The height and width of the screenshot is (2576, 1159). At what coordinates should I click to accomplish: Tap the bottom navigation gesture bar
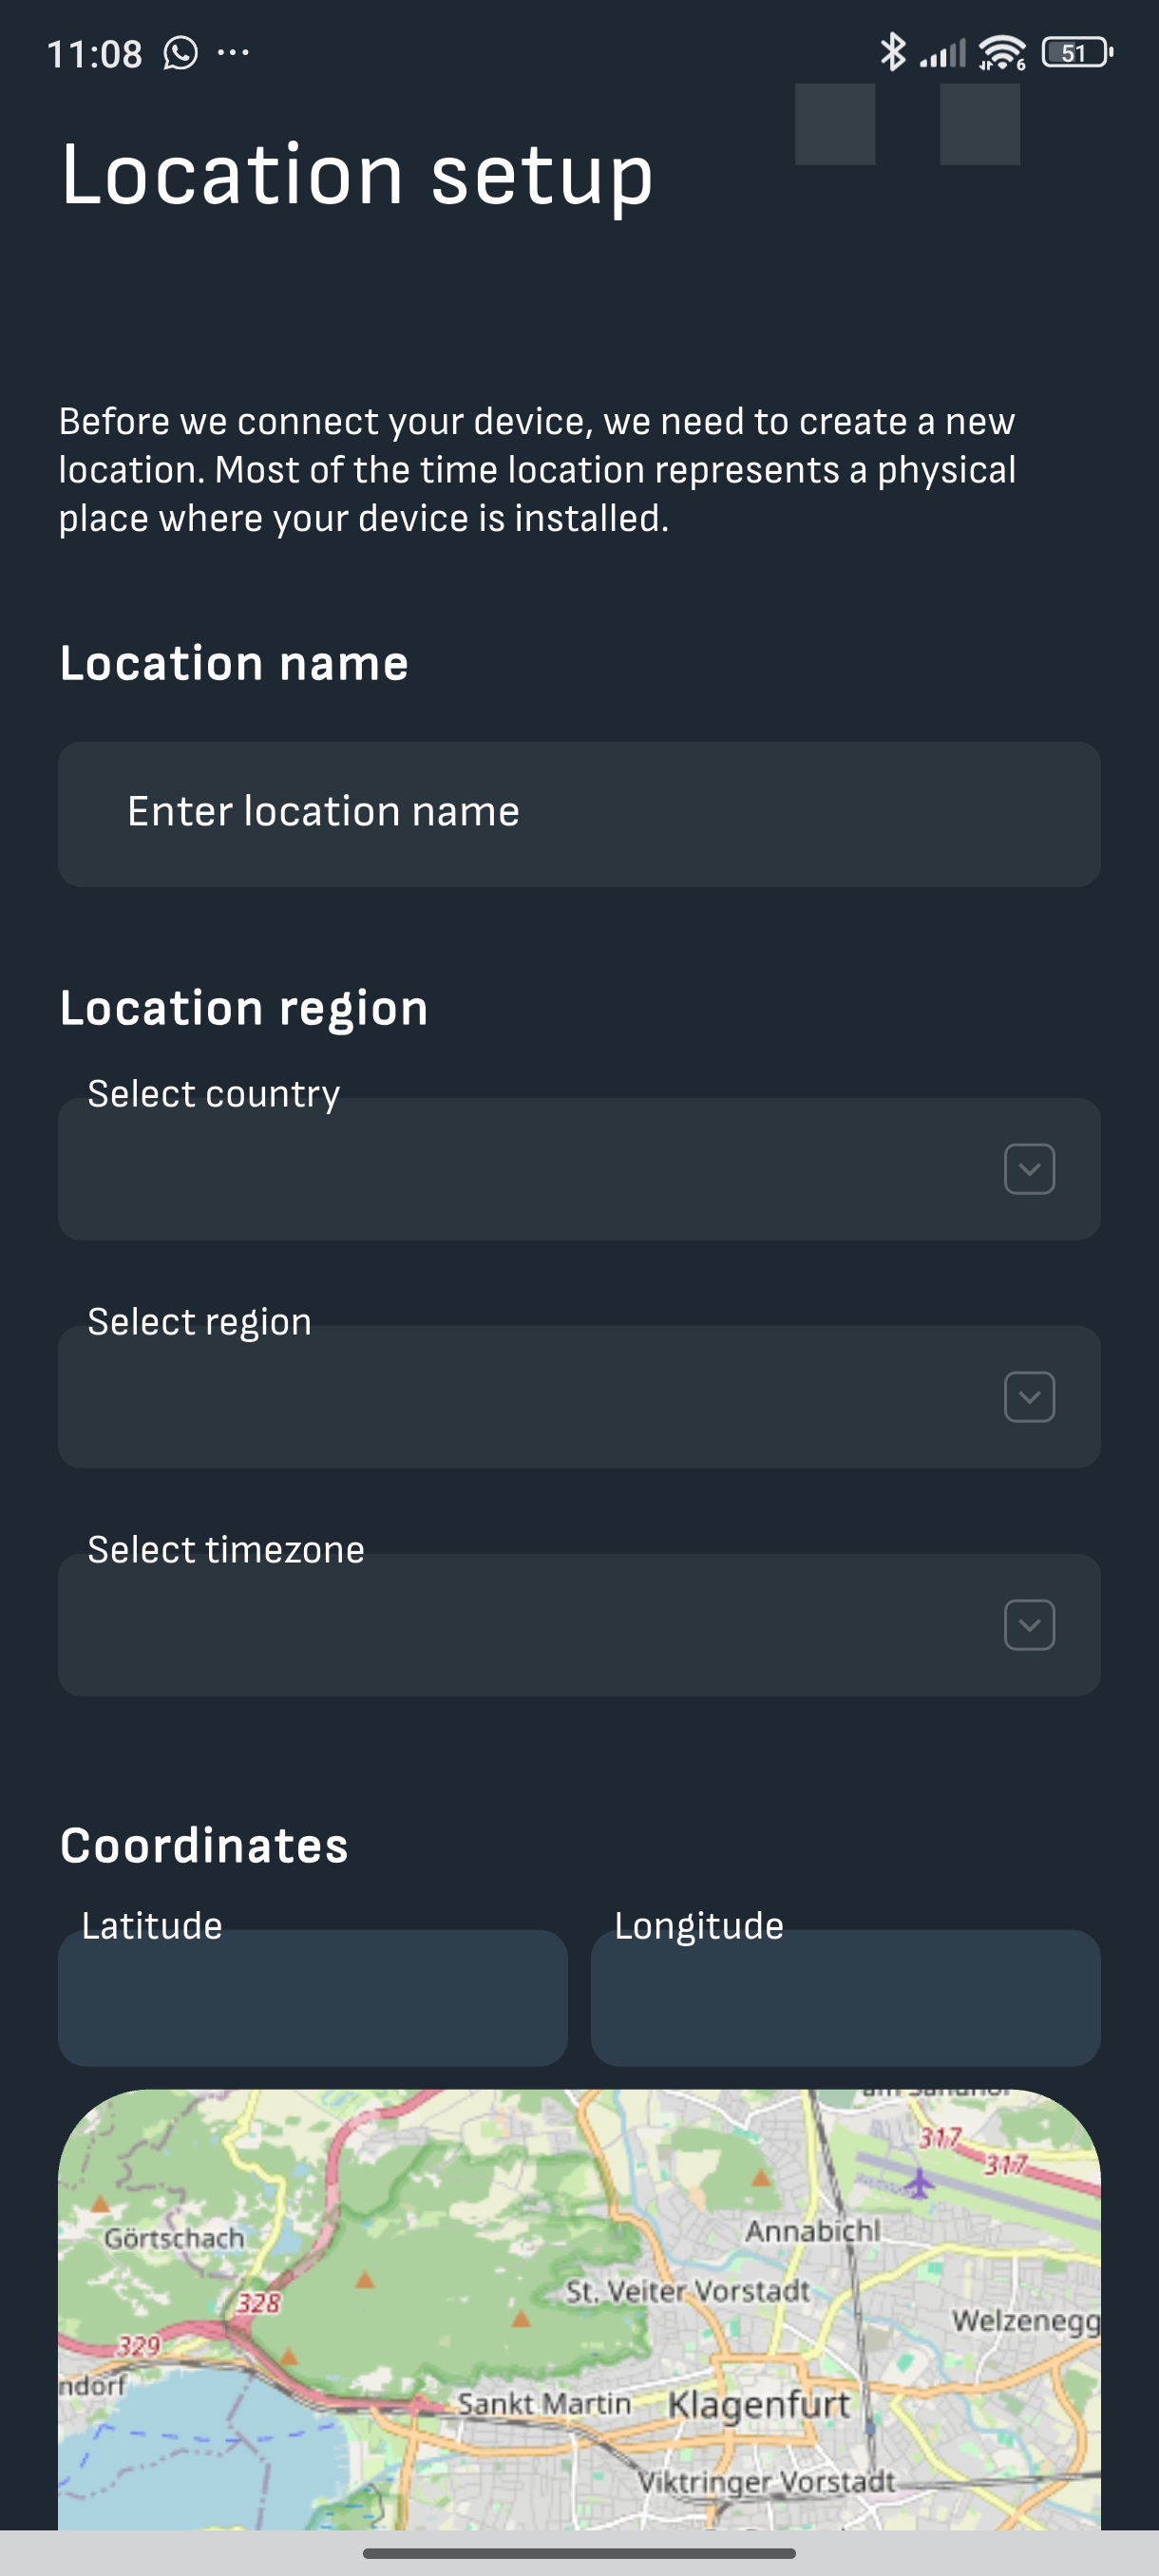click(x=579, y=2553)
